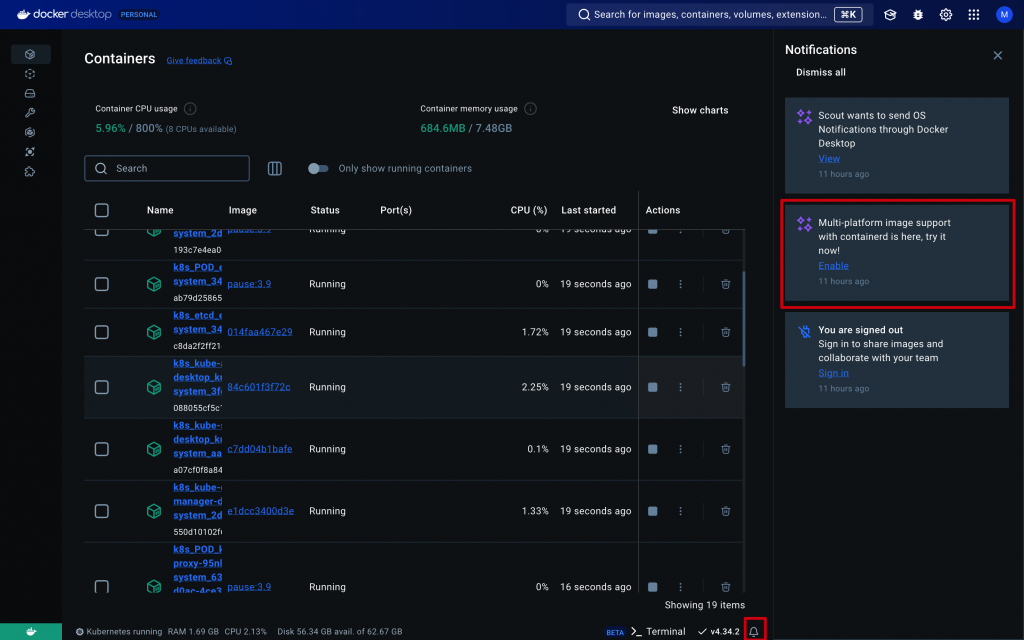Click the global search bar for images and containers
1024x640 pixels.
[719, 14]
